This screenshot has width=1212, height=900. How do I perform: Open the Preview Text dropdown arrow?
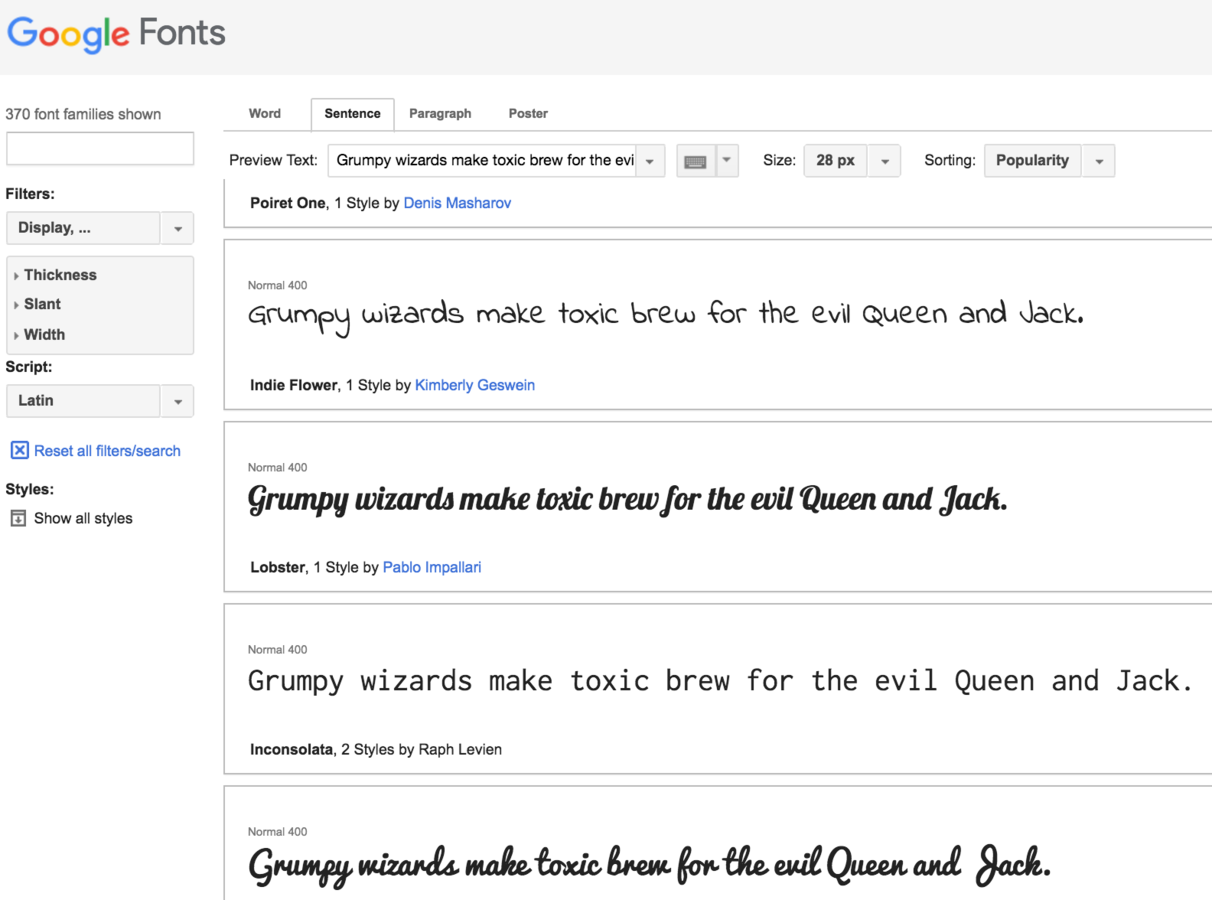[650, 161]
